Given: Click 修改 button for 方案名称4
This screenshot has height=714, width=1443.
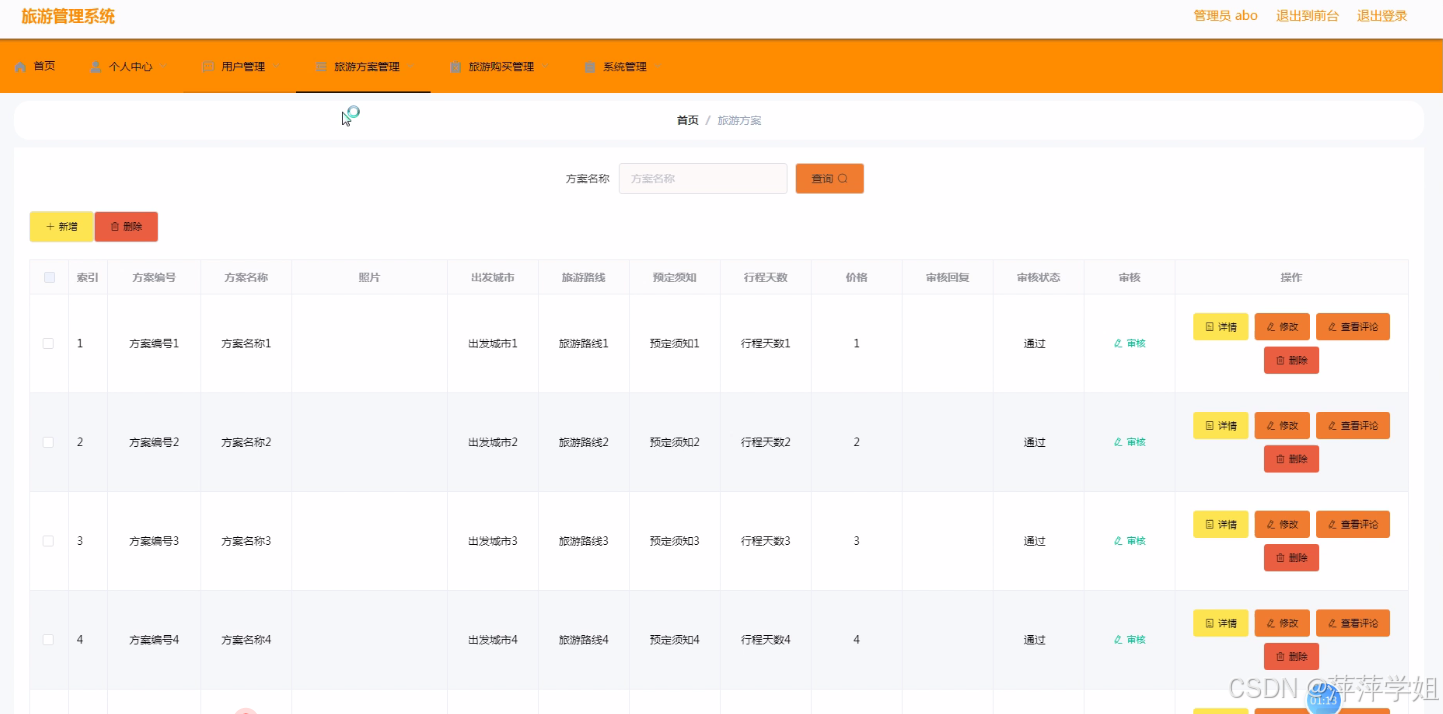Looking at the screenshot, I should (x=1282, y=623).
